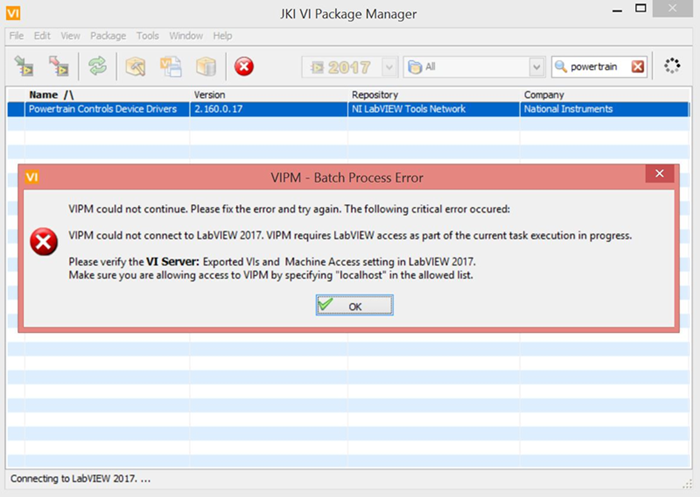Click the red error icon in dialog
The height and width of the screenshot is (497, 700).
[x=44, y=242]
